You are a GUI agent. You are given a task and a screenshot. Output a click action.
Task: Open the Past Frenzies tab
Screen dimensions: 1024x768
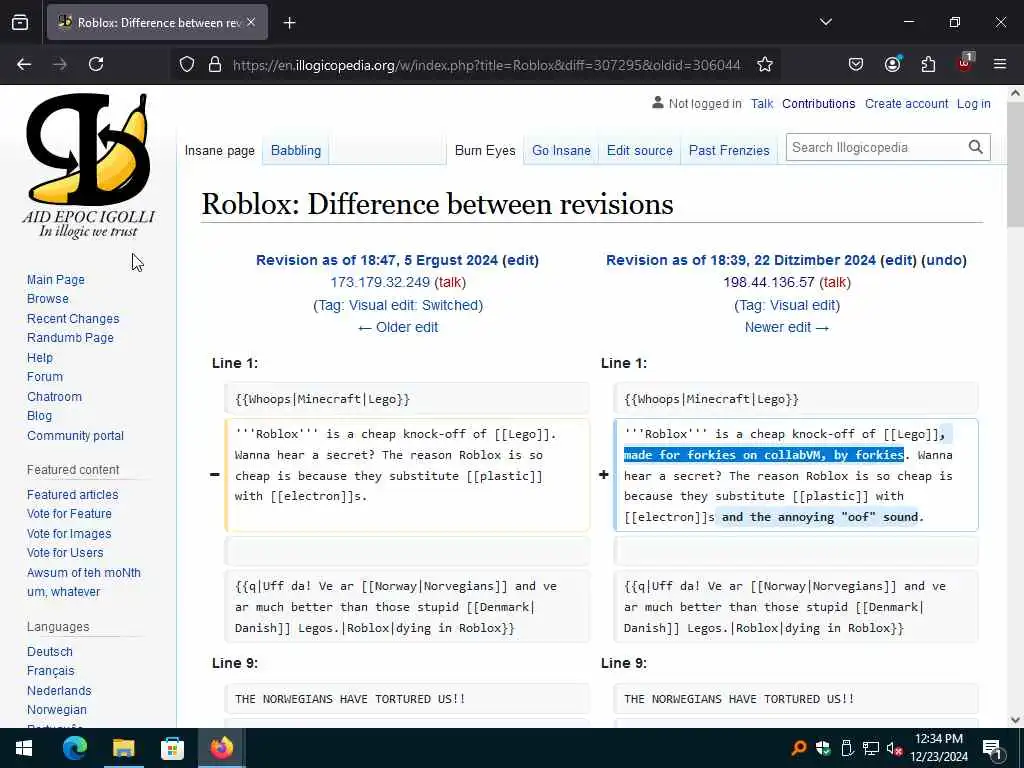tap(729, 150)
